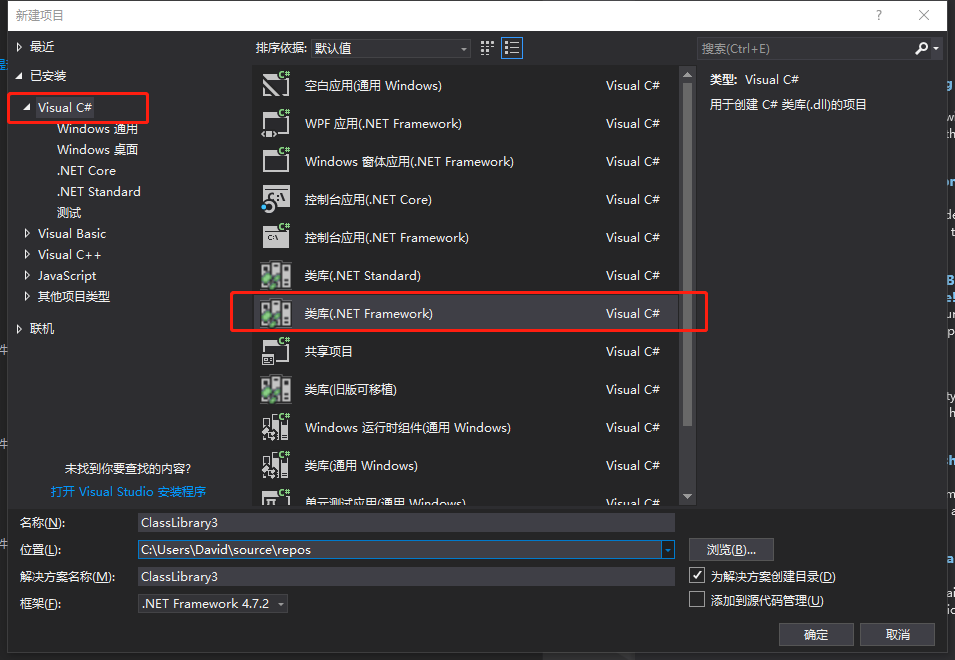Click the 类库(通用 Windows) template icon

click(276, 465)
